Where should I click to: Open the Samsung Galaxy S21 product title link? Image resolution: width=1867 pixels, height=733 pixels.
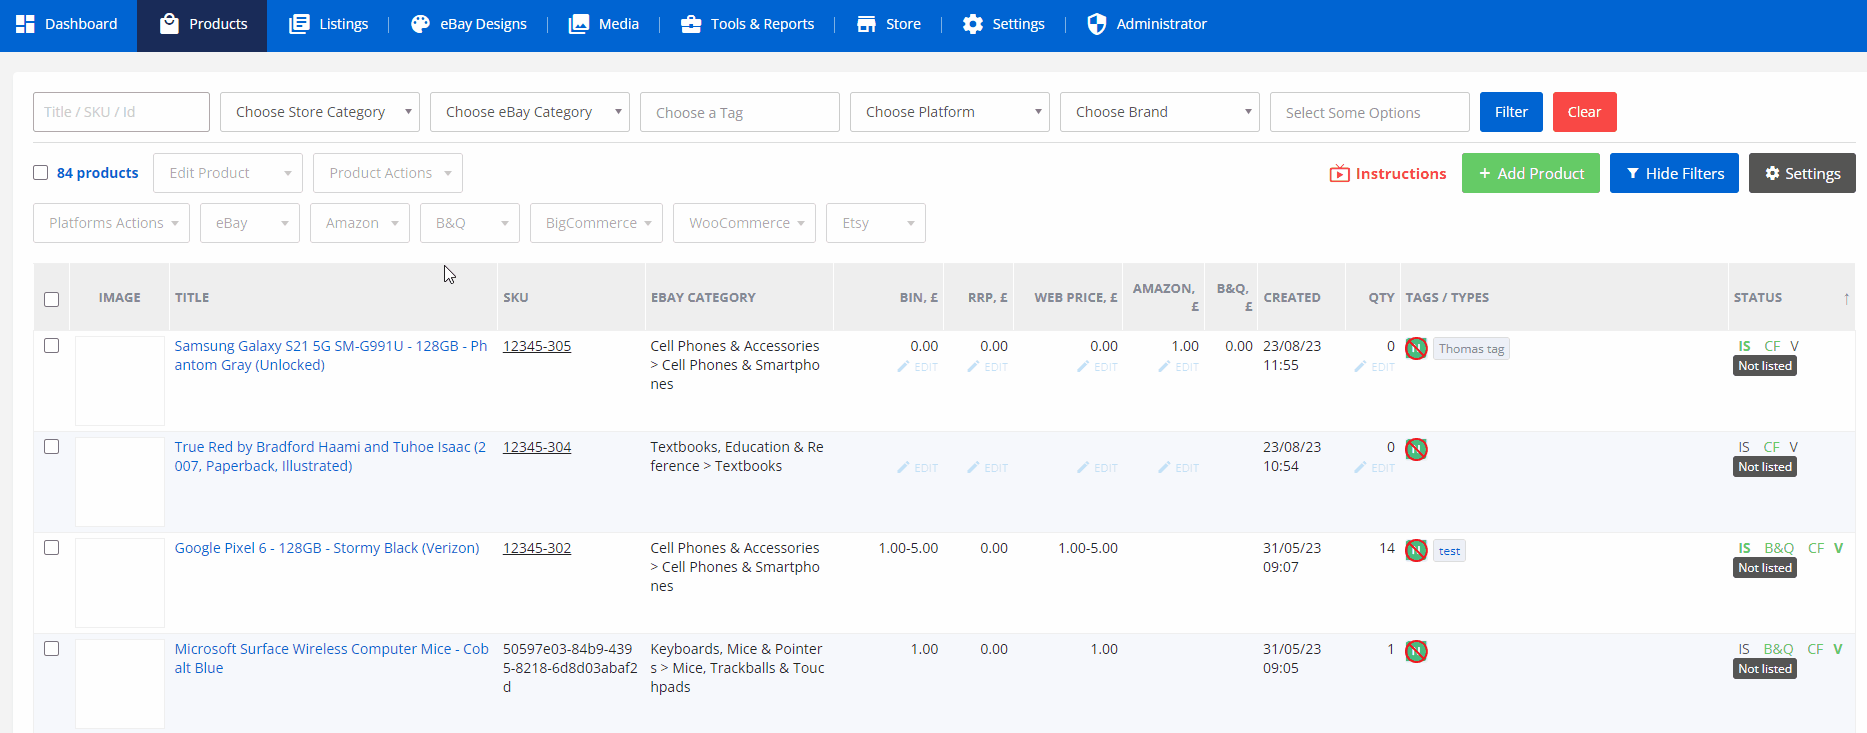click(x=331, y=355)
